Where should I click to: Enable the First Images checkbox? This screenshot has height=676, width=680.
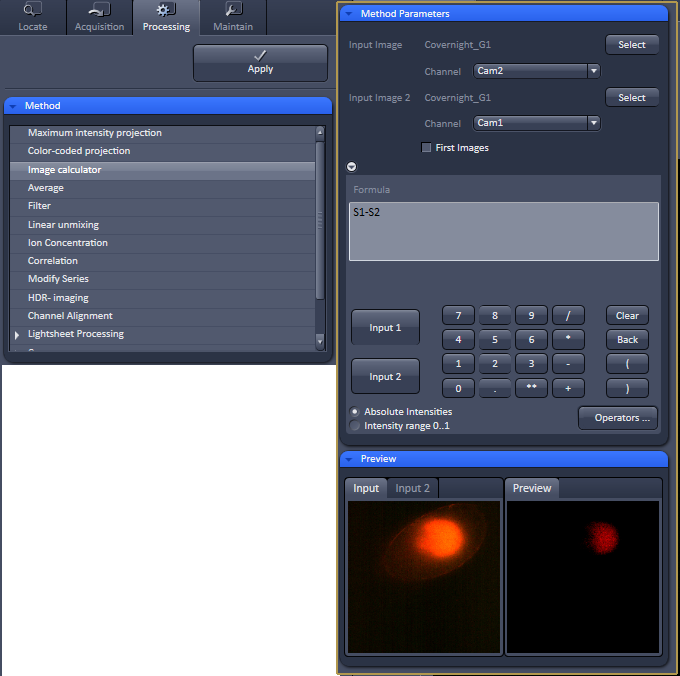(427, 148)
